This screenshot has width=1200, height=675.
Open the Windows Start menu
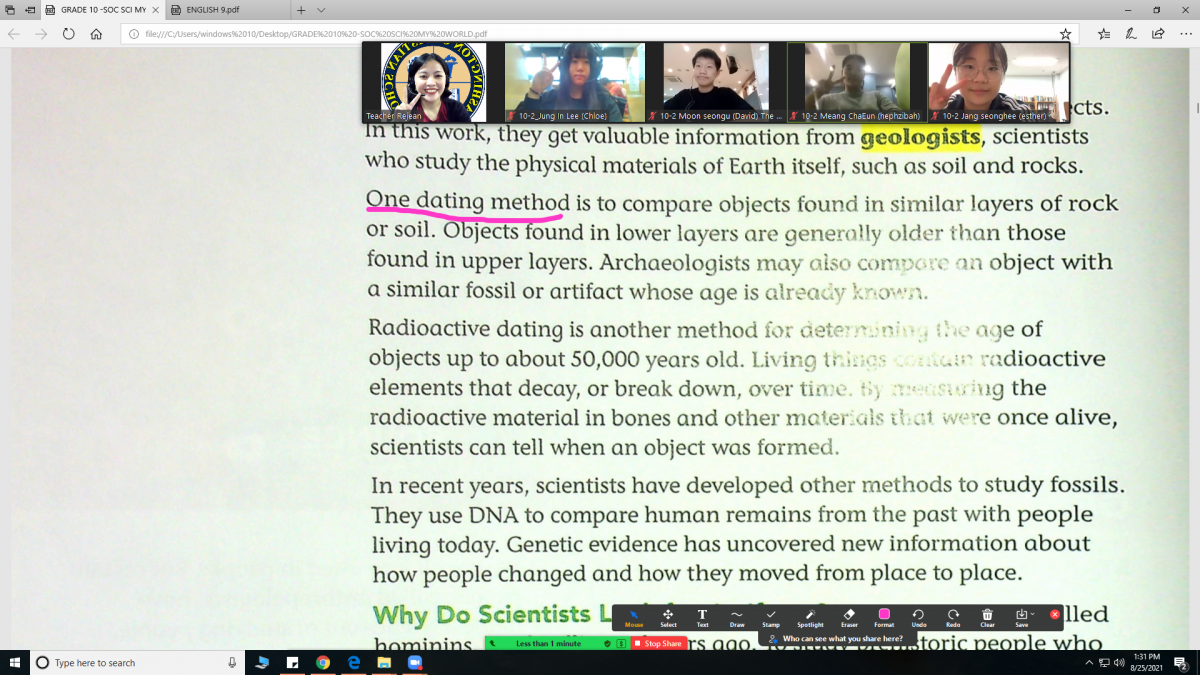[x=15, y=662]
